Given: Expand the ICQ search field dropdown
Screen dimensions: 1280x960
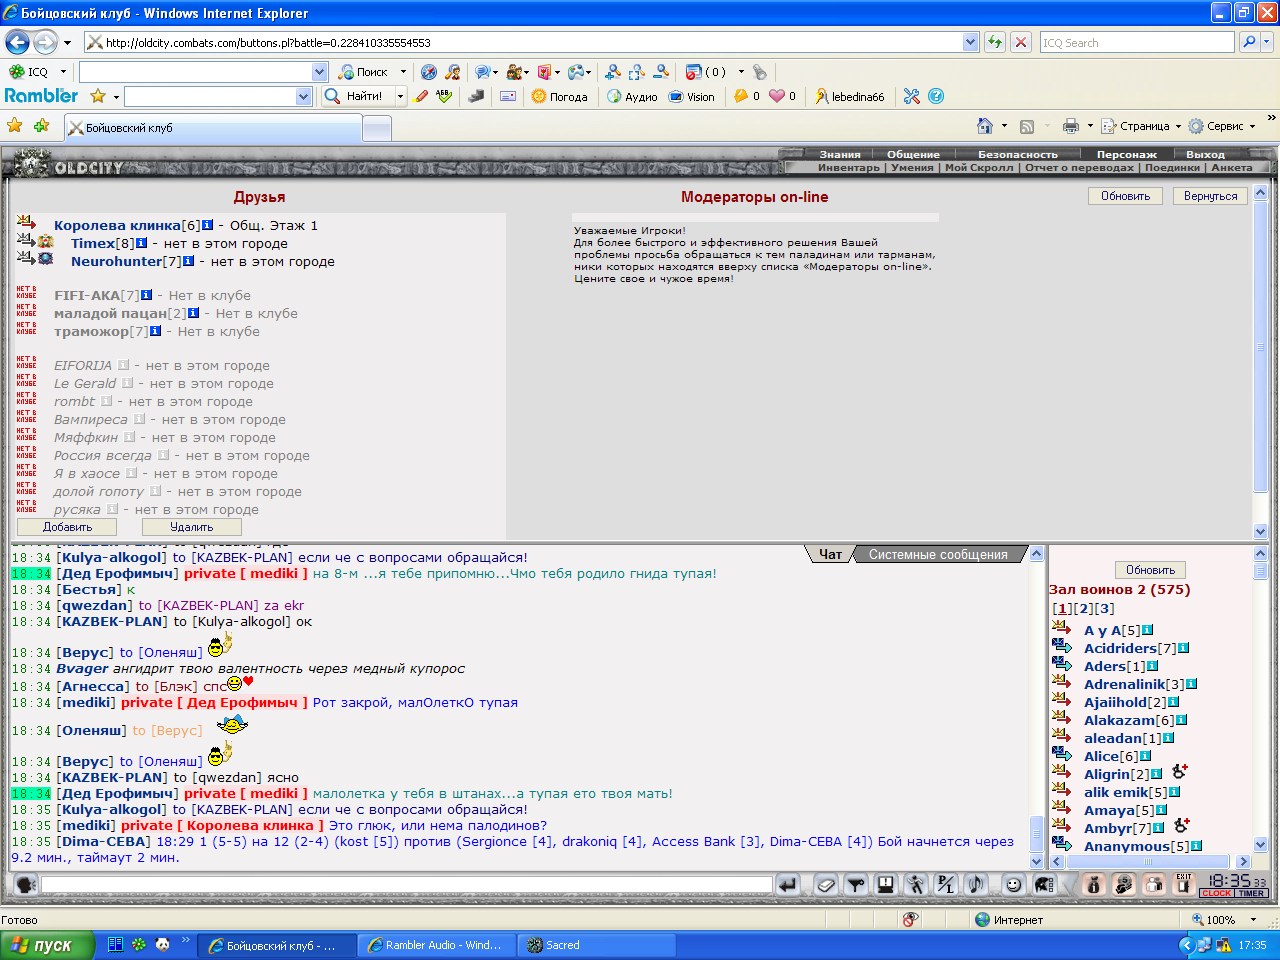Looking at the screenshot, I should tap(320, 72).
